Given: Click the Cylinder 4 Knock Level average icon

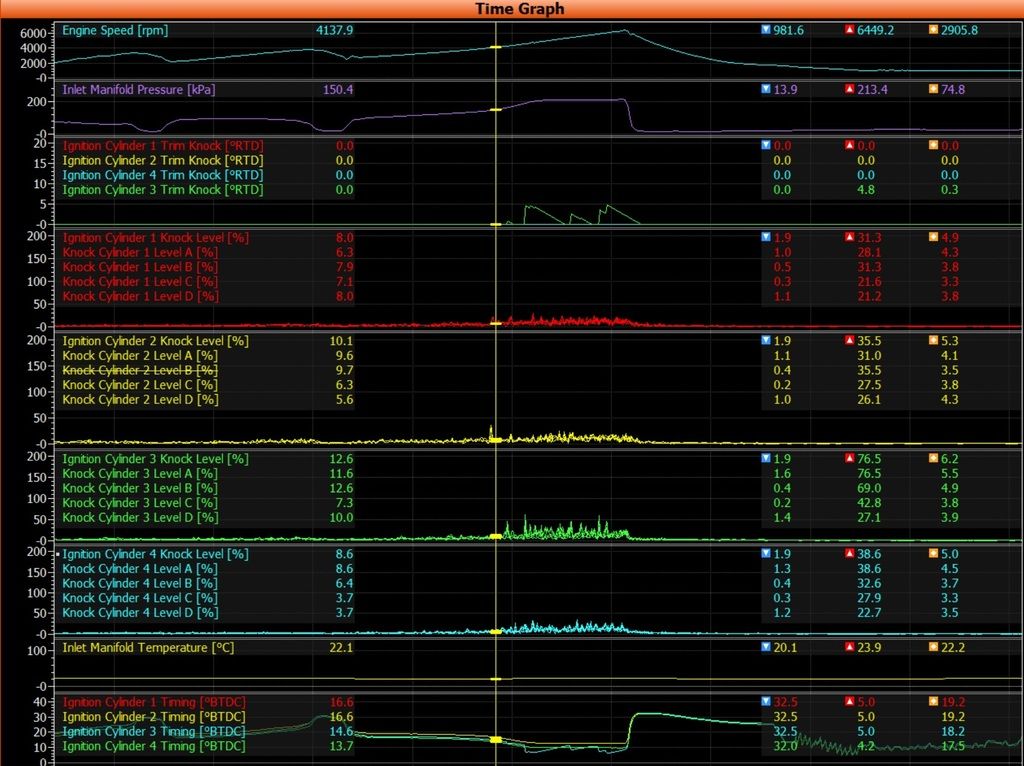Looking at the screenshot, I should [934, 554].
